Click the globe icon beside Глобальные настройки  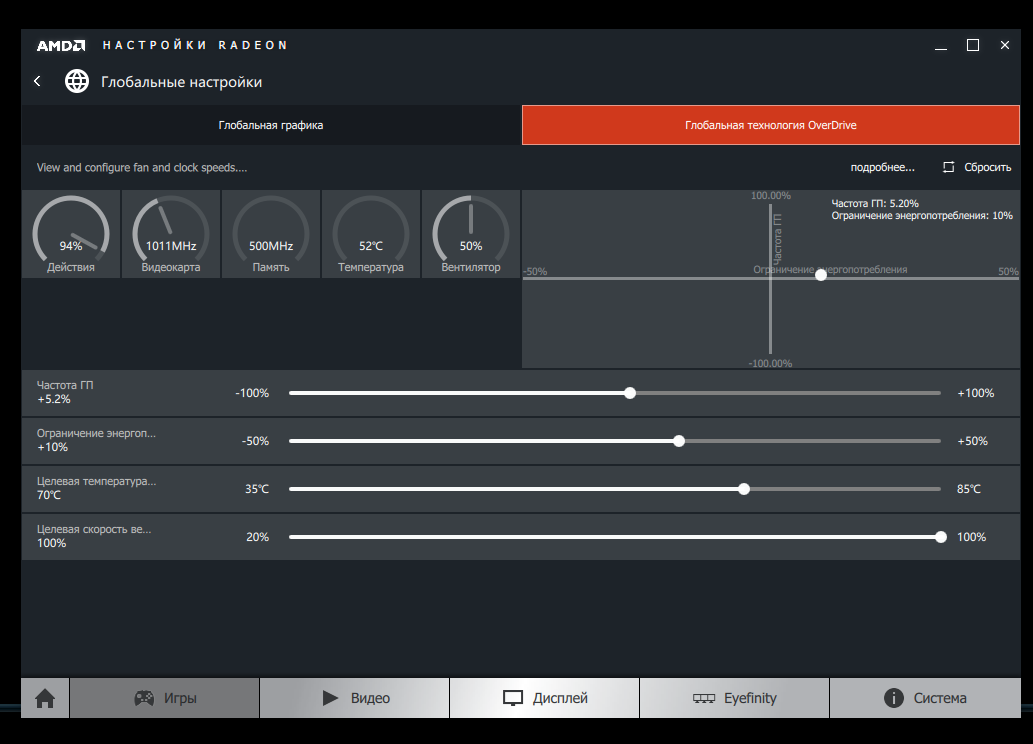click(76, 82)
